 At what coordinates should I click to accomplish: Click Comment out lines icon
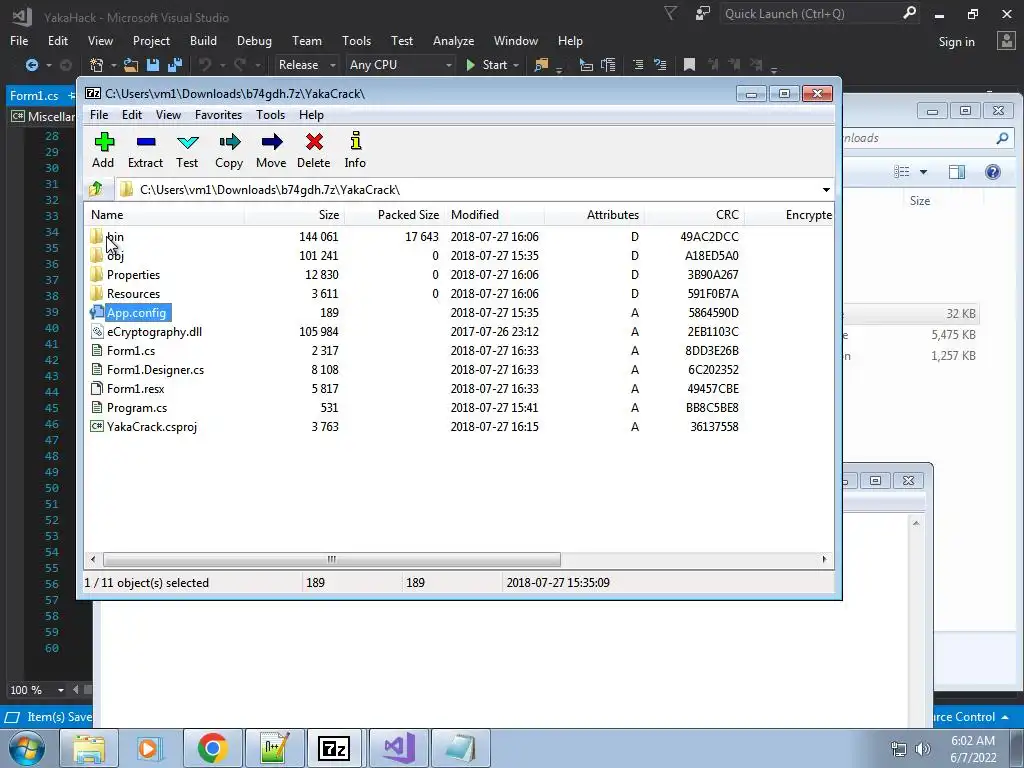coord(638,65)
